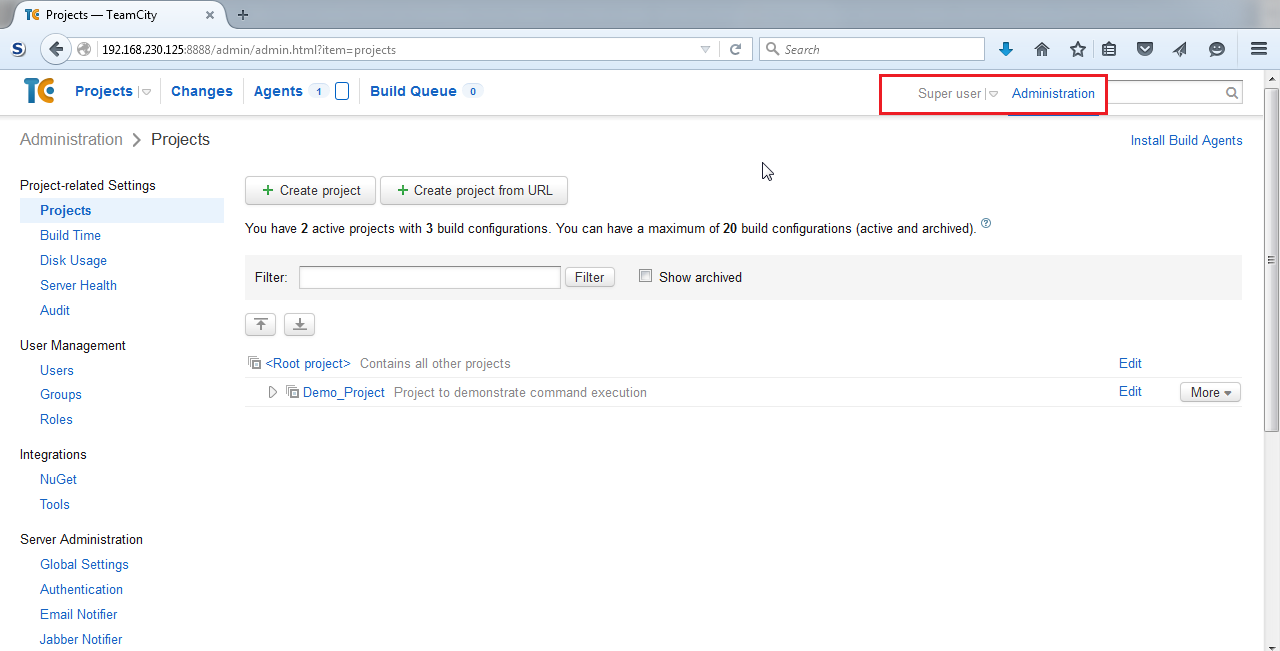Click the magnifier icon in TeamCity search
The height and width of the screenshot is (651, 1280).
[1232, 93]
